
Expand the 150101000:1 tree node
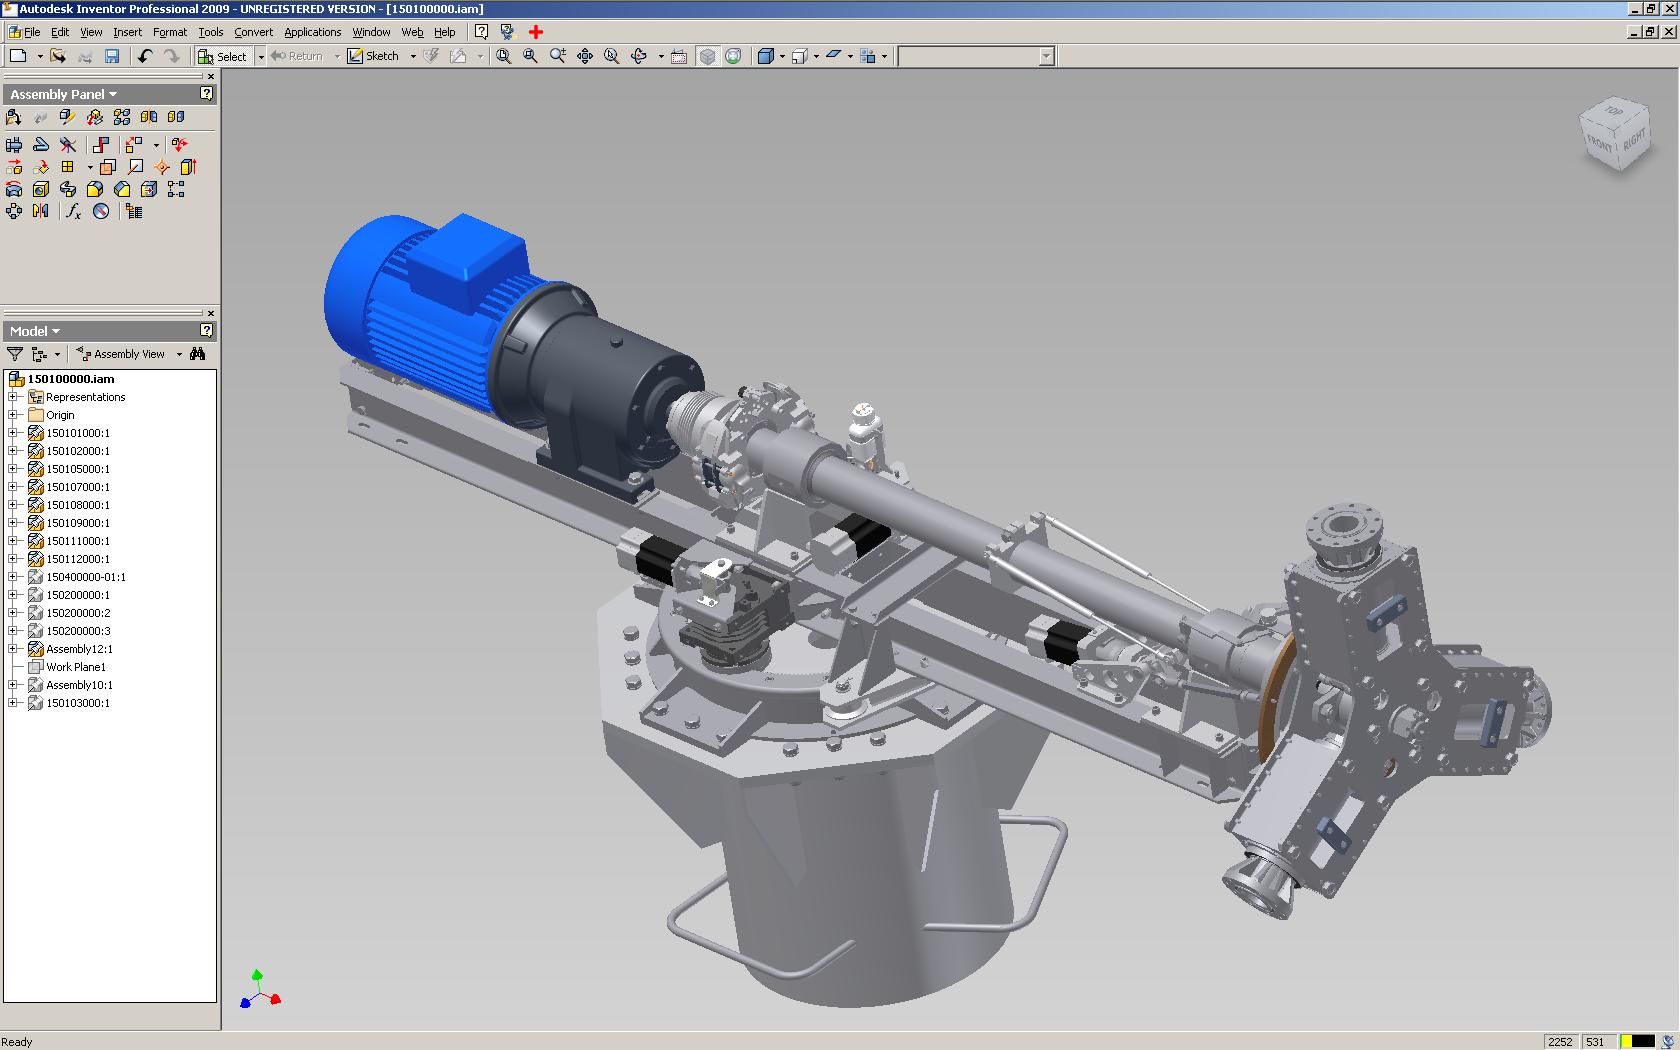pyautogui.click(x=13, y=433)
